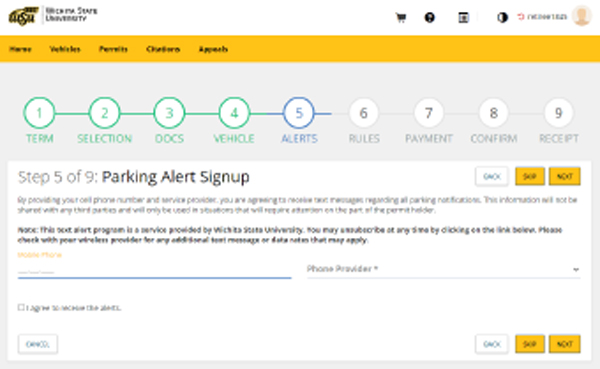Viewport: 600px width, 369px height.
Task: Focus the Mobile Phone input field
Action: [x=155, y=271]
